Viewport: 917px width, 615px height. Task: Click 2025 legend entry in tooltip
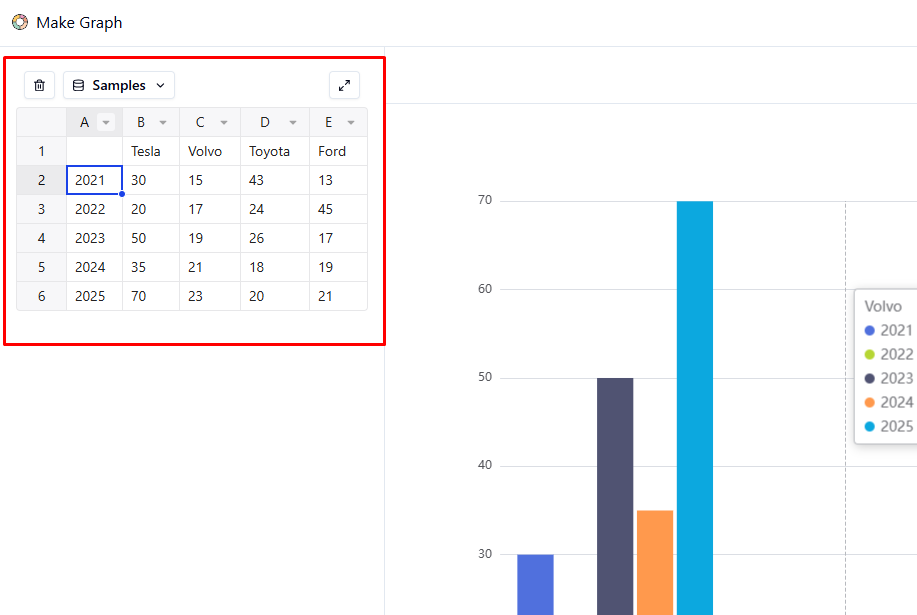(x=890, y=426)
